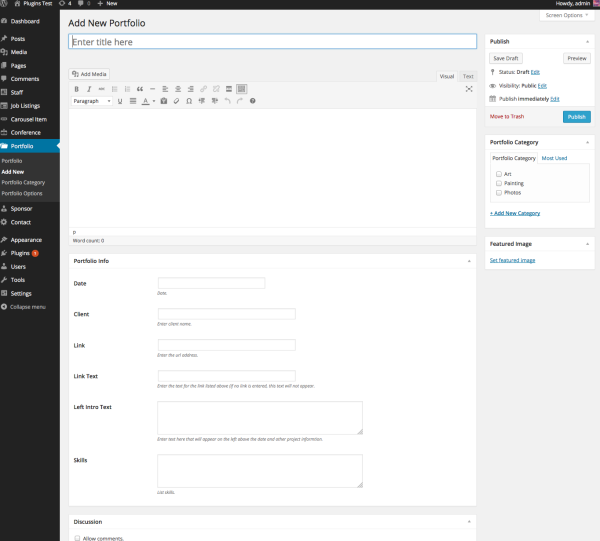Apply italic formatting in editor
Viewport: 600px width, 541px height.
pos(89,89)
